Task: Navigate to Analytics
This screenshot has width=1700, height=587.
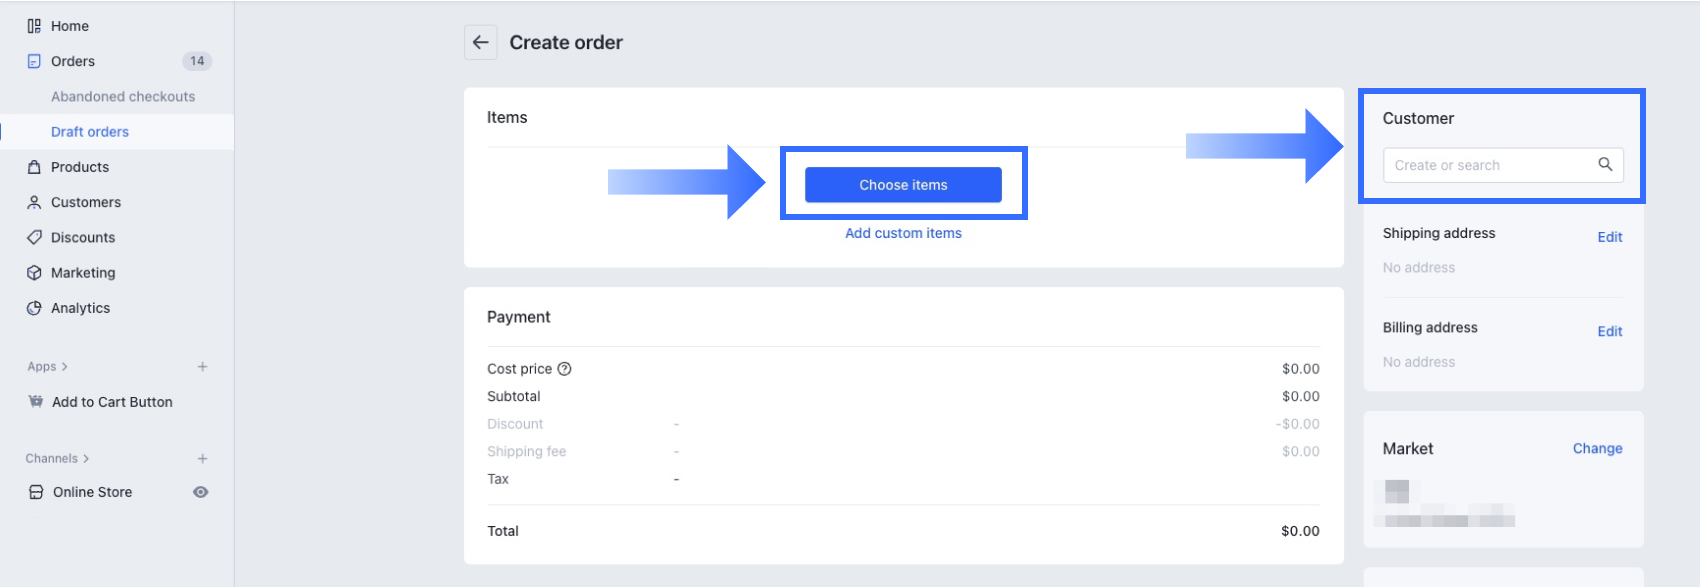Action: (x=80, y=308)
